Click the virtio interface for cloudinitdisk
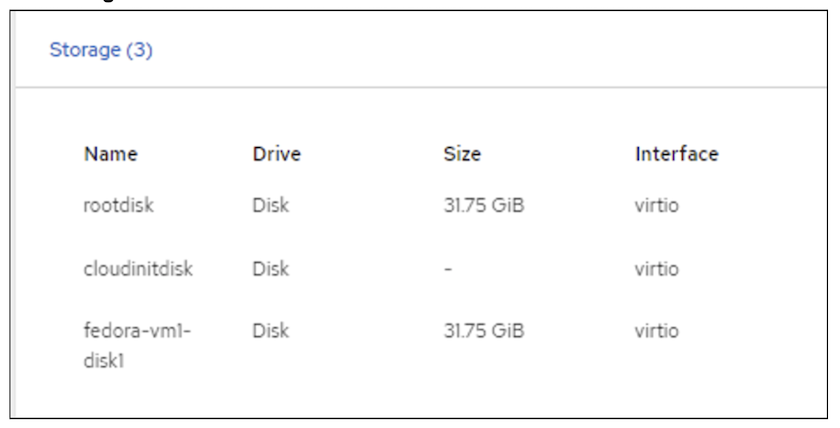The width and height of the screenshot is (840, 428). [x=657, y=268]
